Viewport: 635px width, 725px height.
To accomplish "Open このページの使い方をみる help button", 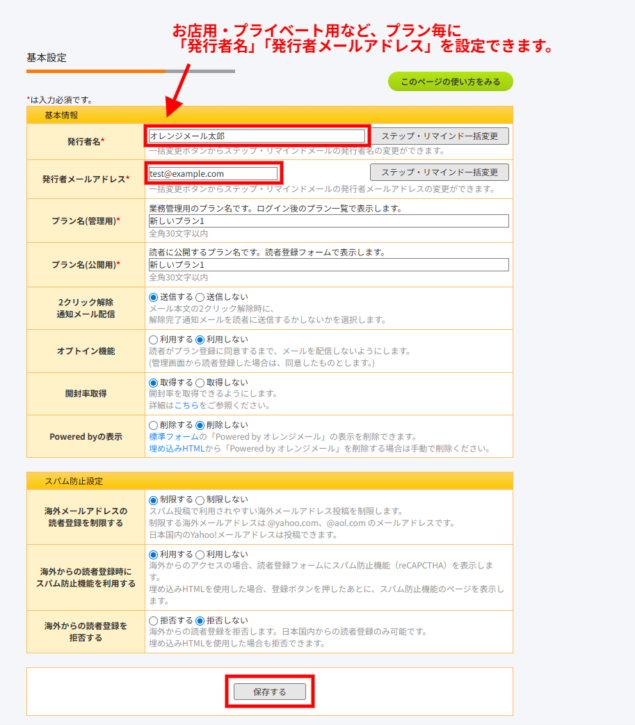I will [x=450, y=81].
